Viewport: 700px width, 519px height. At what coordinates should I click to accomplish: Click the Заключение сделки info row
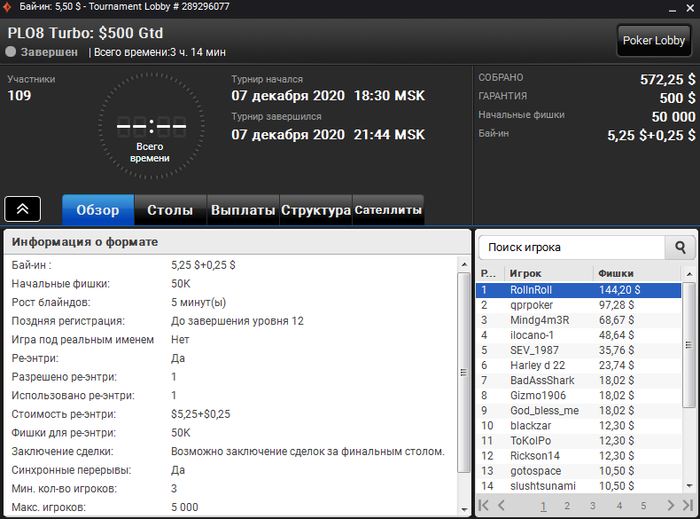tap(231, 452)
